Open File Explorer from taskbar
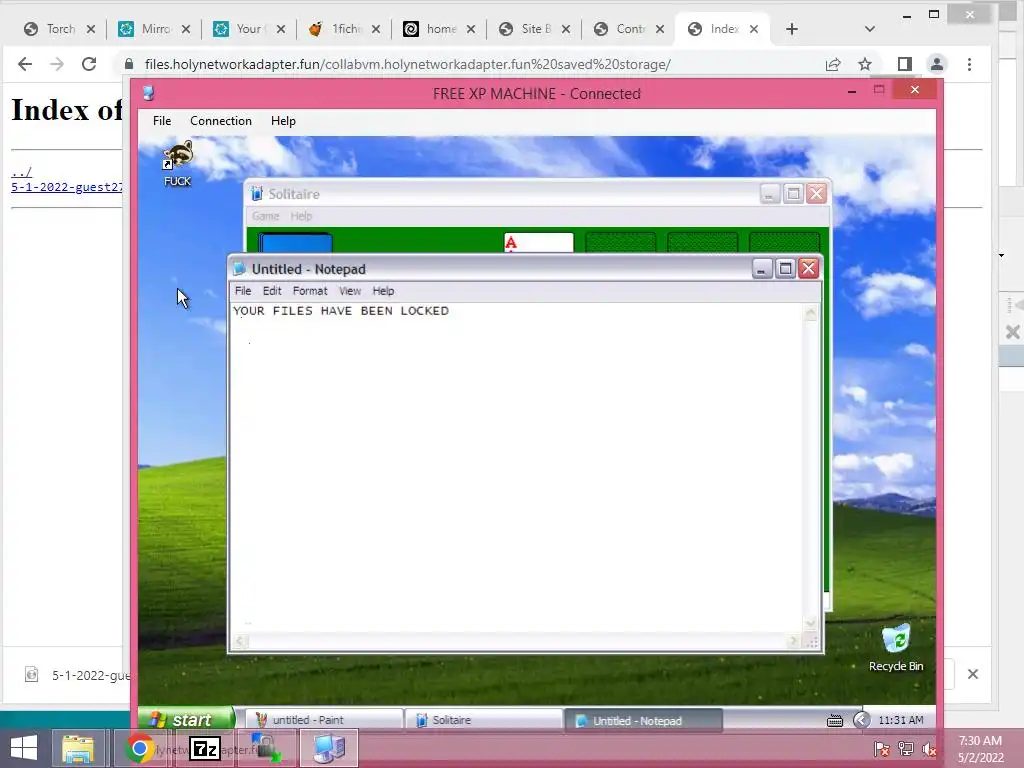The height and width of the screenshot is (768, 1024). (x=78, y=748)
